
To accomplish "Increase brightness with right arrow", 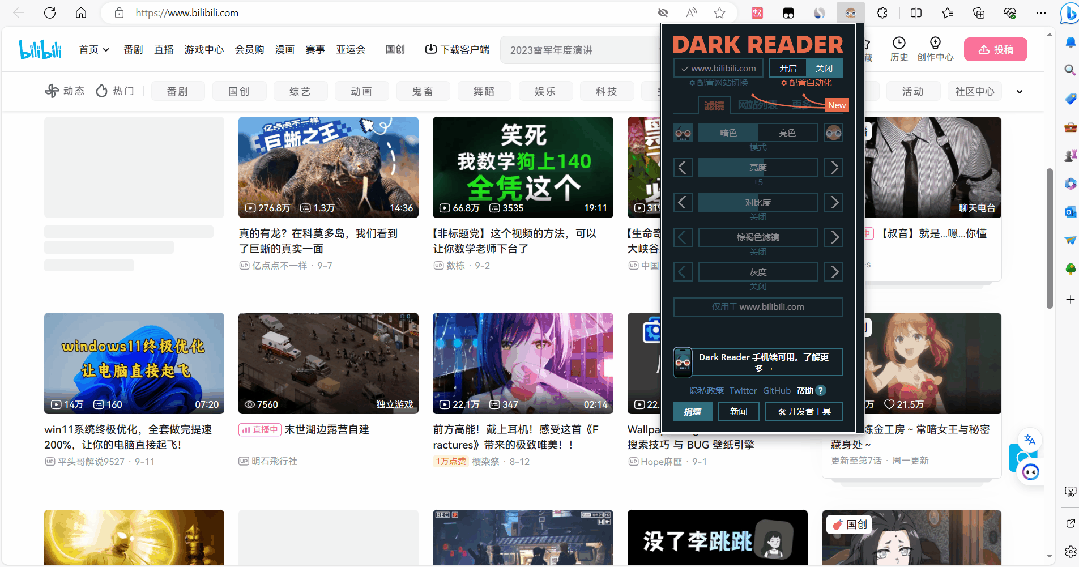I will pyautogui.click(x=833, y=167).
